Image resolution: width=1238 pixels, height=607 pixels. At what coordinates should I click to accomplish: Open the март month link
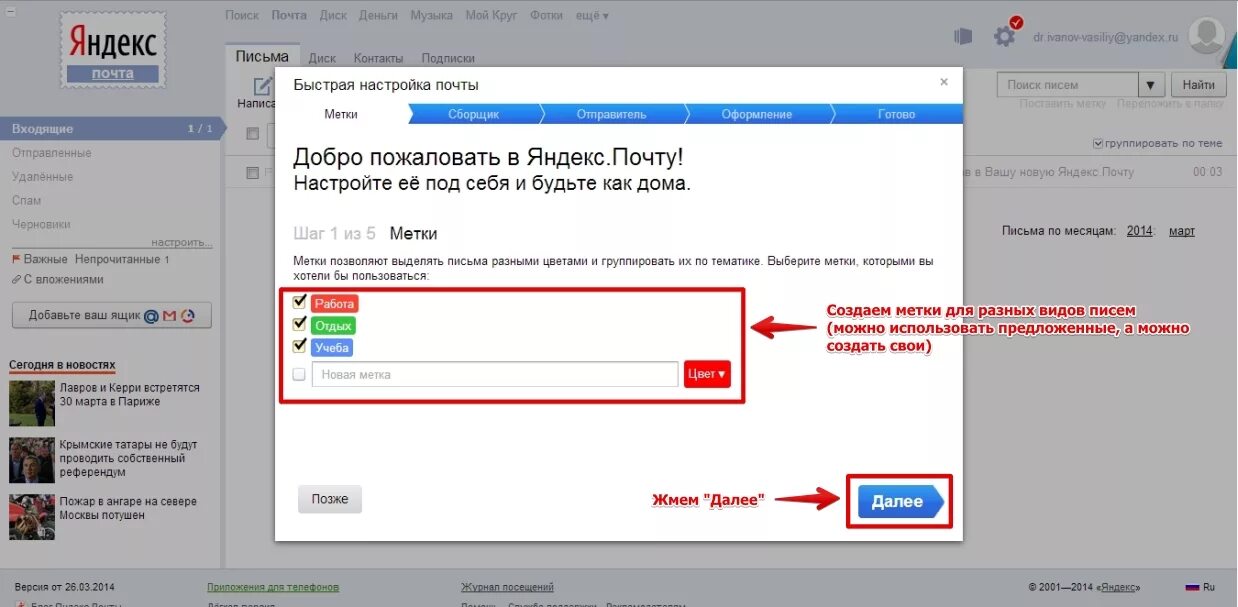pyautogui.click(x=1182, y=231)
